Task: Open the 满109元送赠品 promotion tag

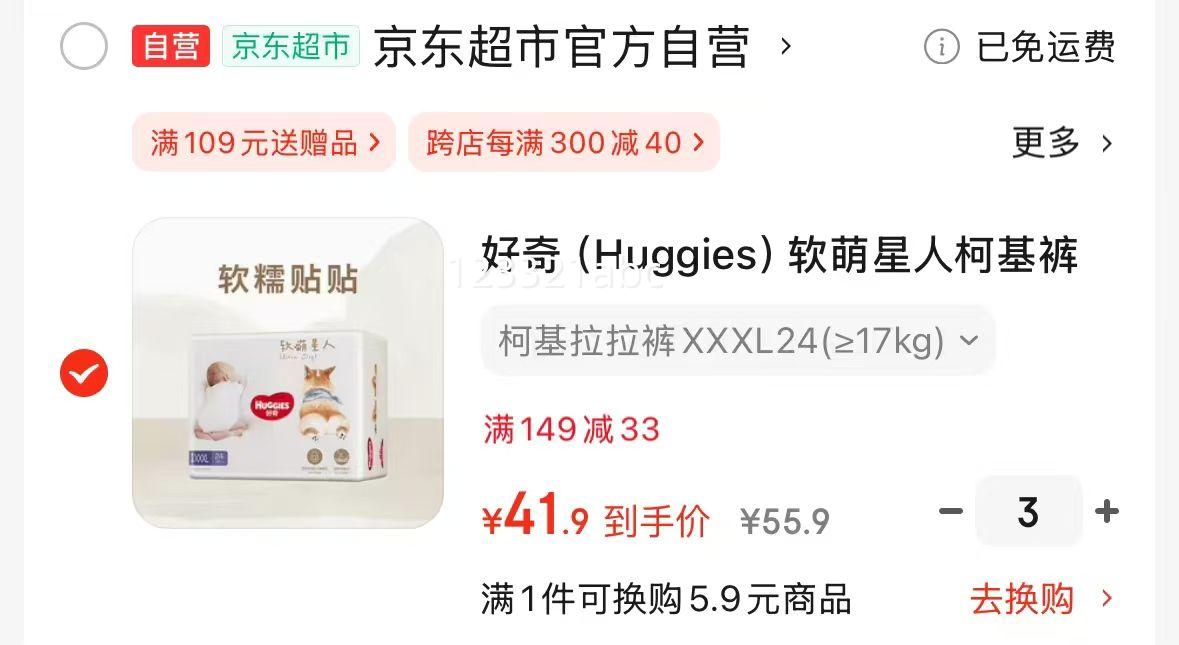Action: point(264,142)
